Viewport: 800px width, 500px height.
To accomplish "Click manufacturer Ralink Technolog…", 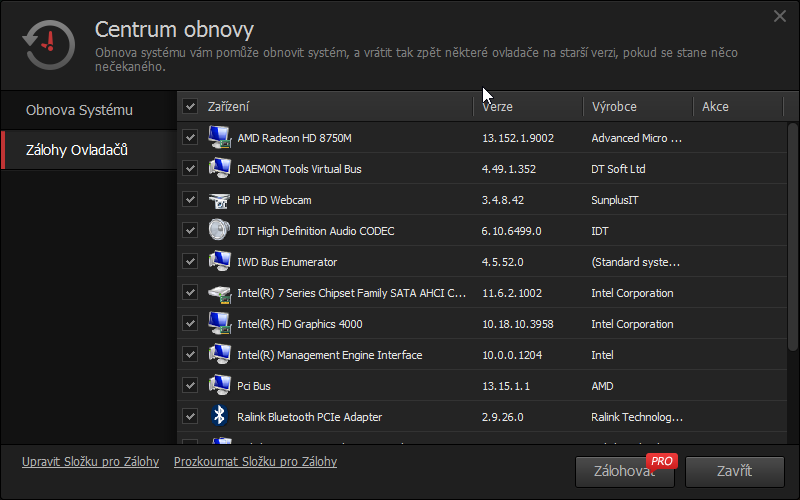I will click(637, 417).
